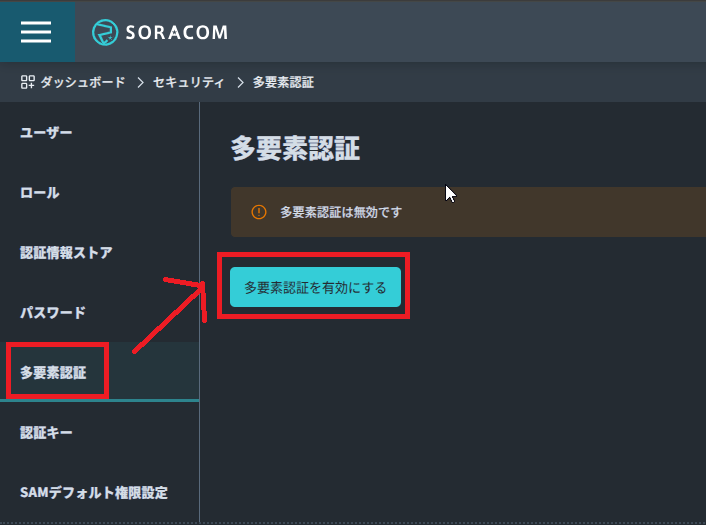Click the 多要素認証は無効です alert banner
Viewport: 706px width, 525px height.
[x=468, y=212]
